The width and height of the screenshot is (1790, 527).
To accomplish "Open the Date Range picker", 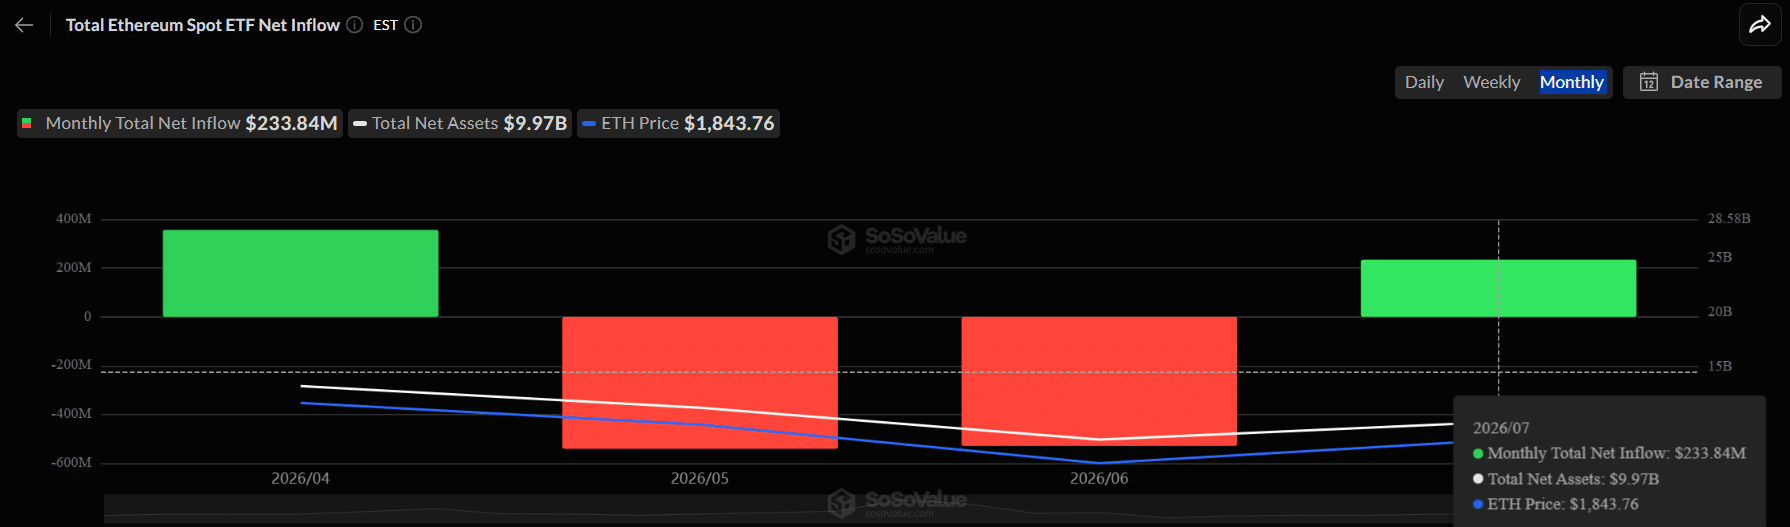I will pyautogui.click(x=1702, y=82).
